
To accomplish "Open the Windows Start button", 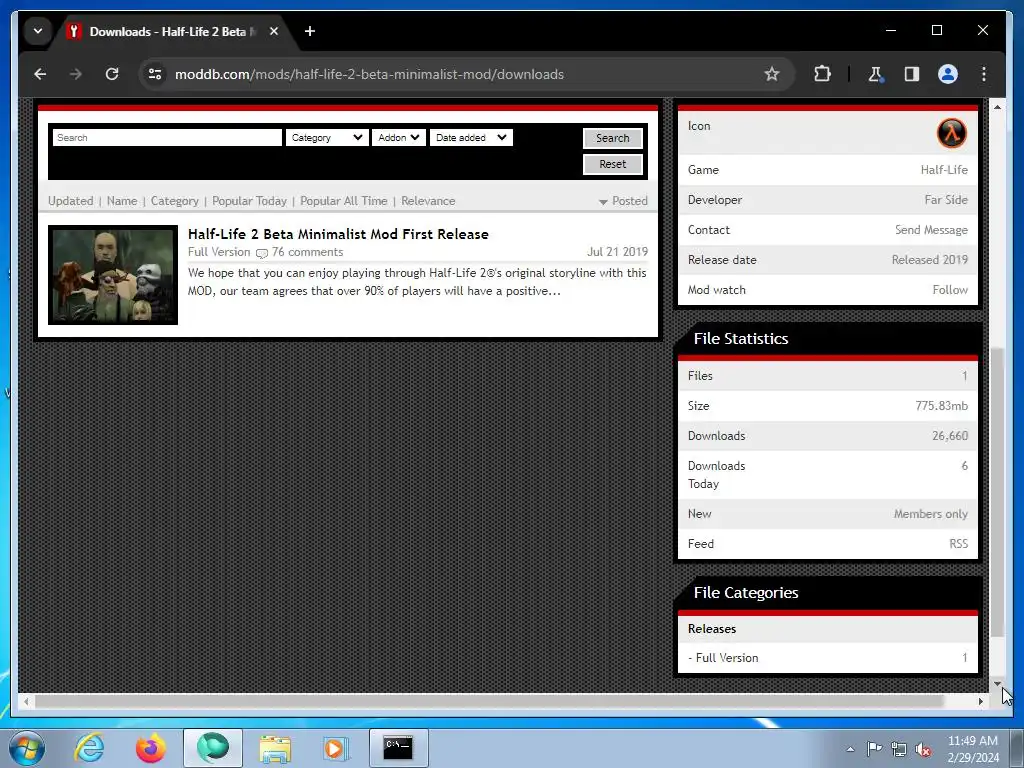I will [27, 748].
